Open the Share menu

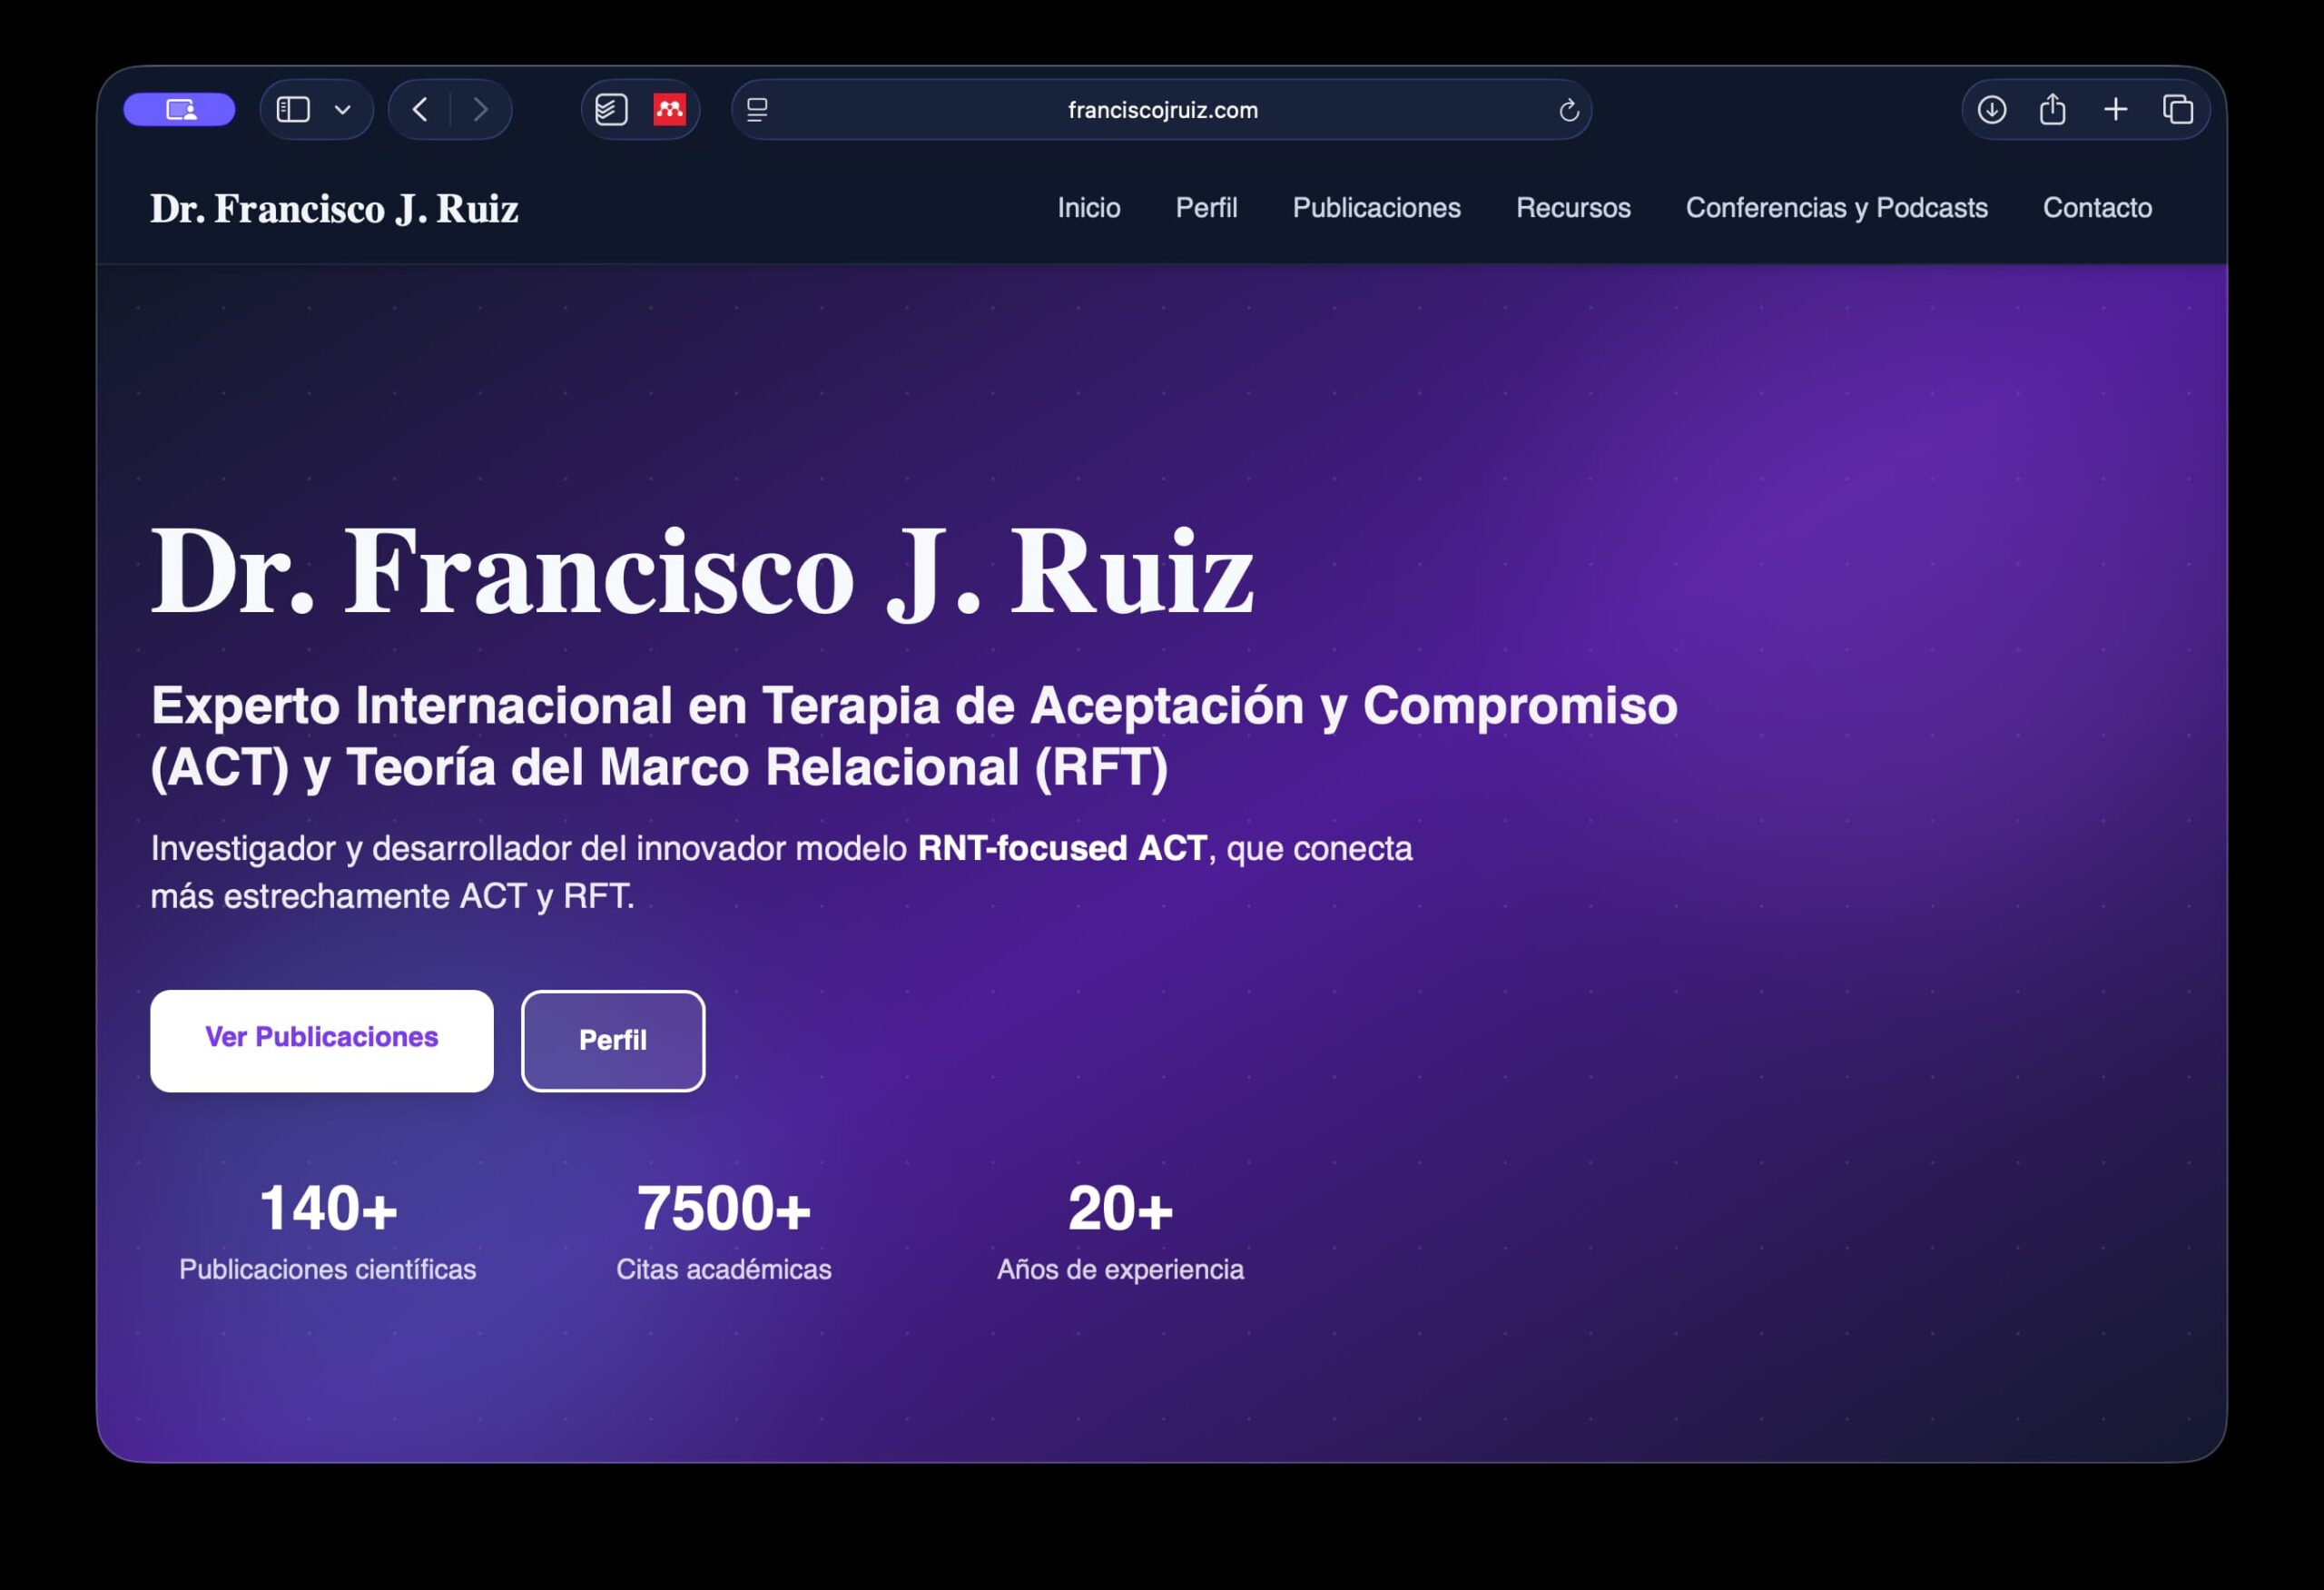pos(2052,109)
